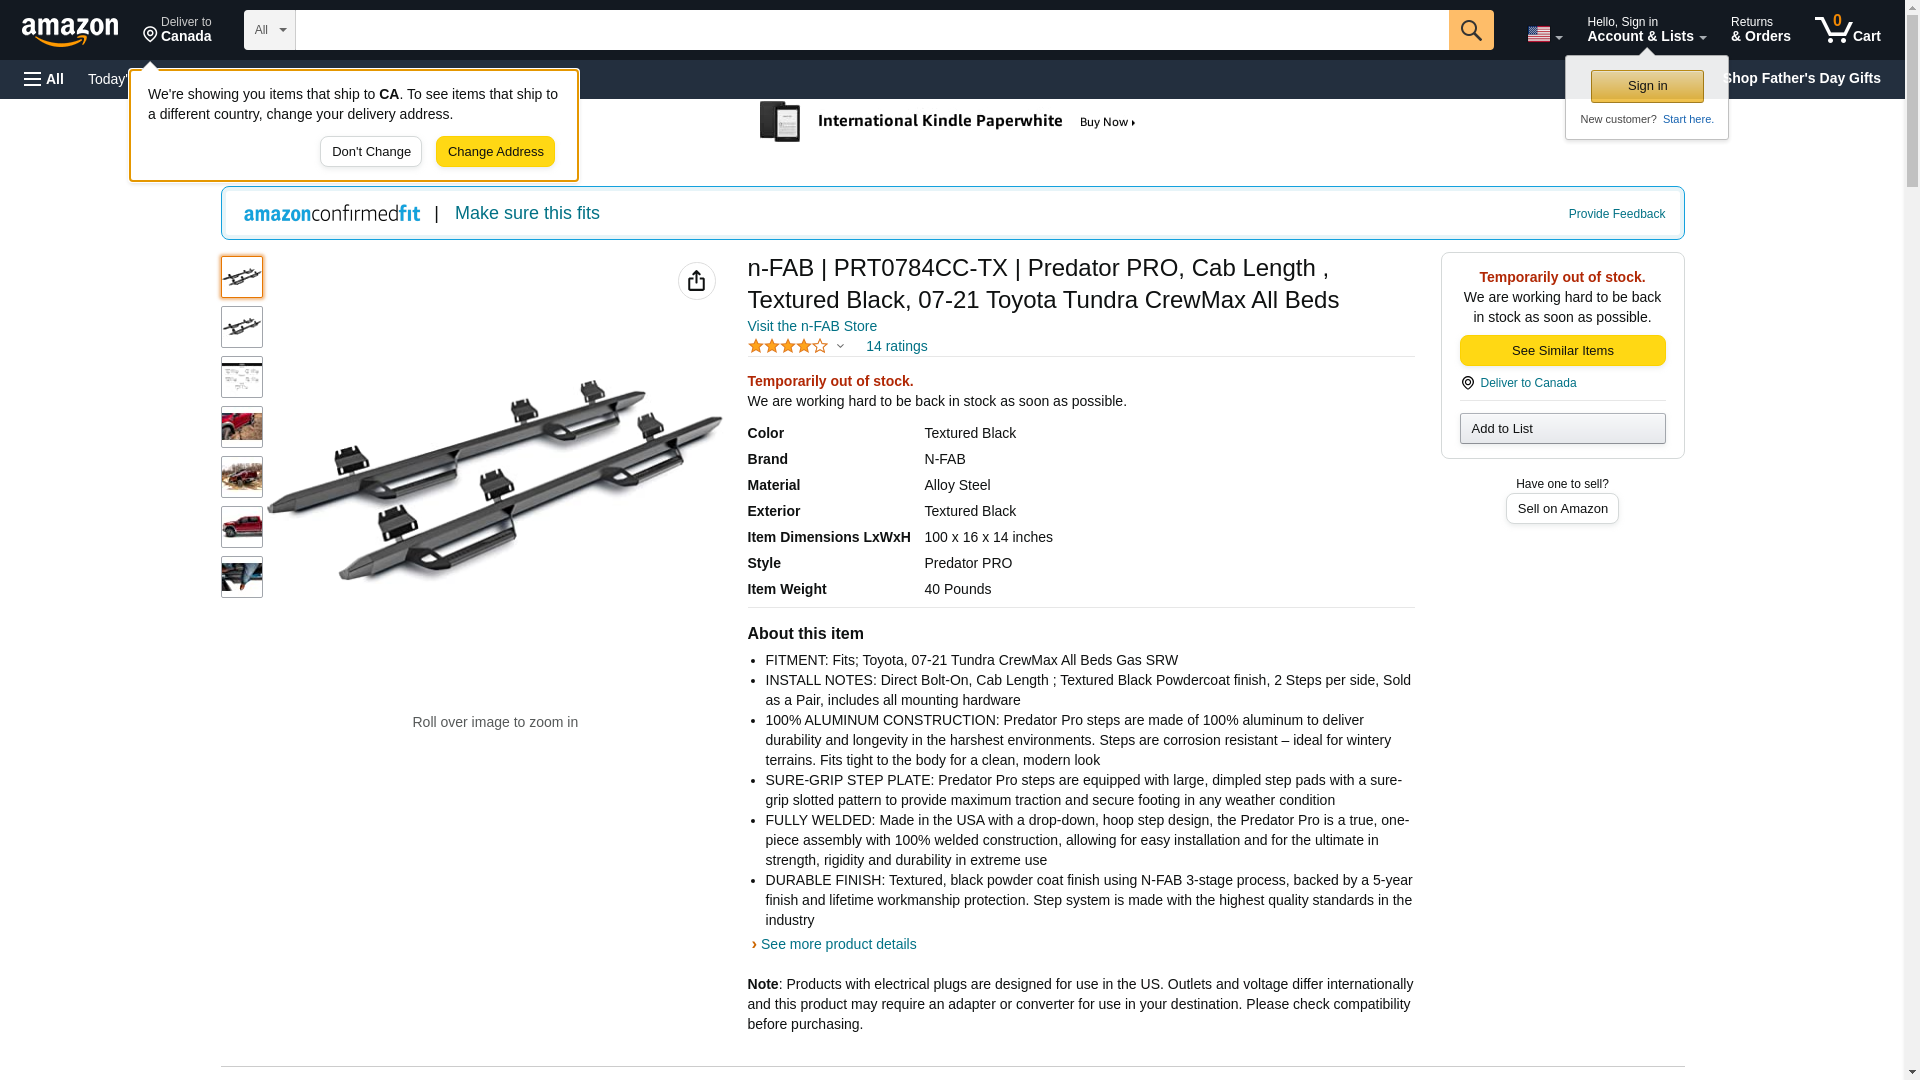Click See more product details link

coord(838,944)
